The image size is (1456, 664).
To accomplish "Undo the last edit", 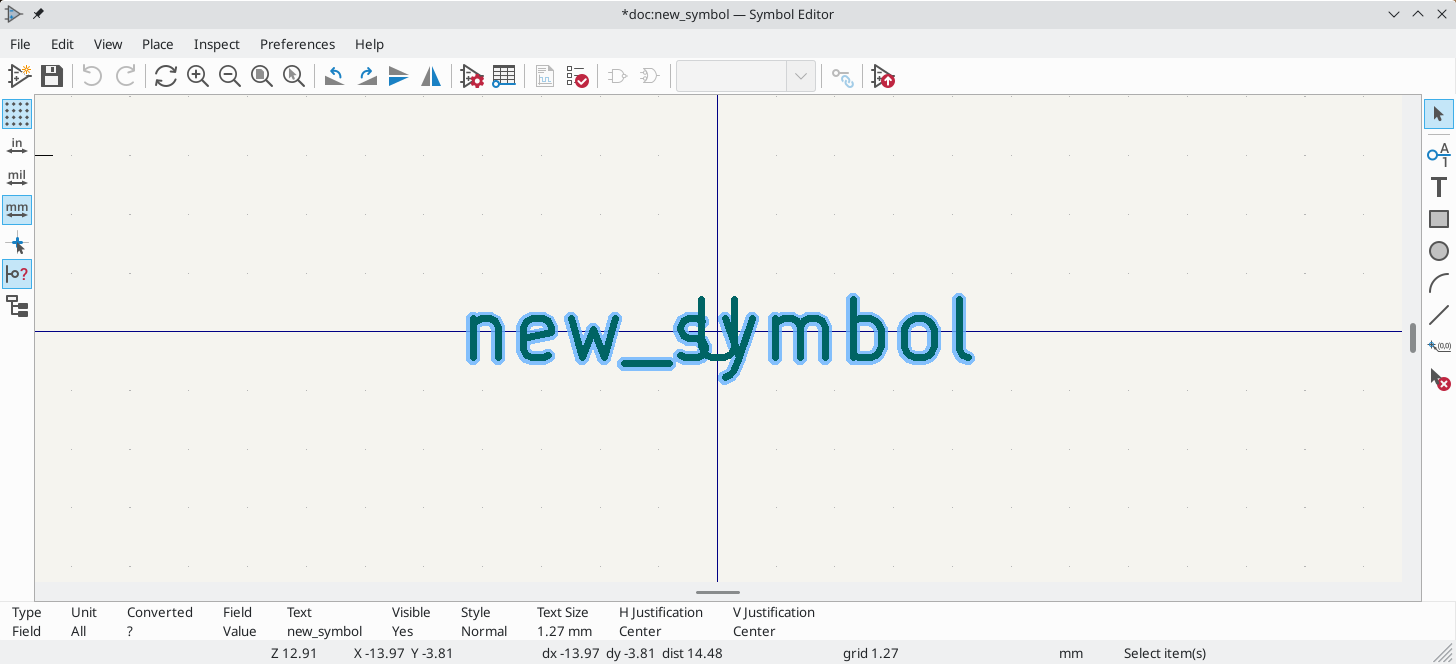I will [91, 76].
